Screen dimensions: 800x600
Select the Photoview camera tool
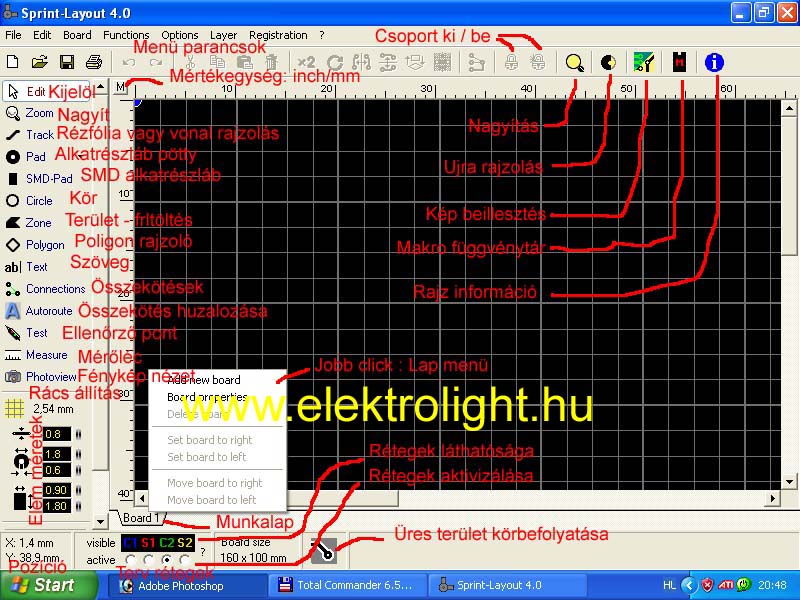[40, 377]
